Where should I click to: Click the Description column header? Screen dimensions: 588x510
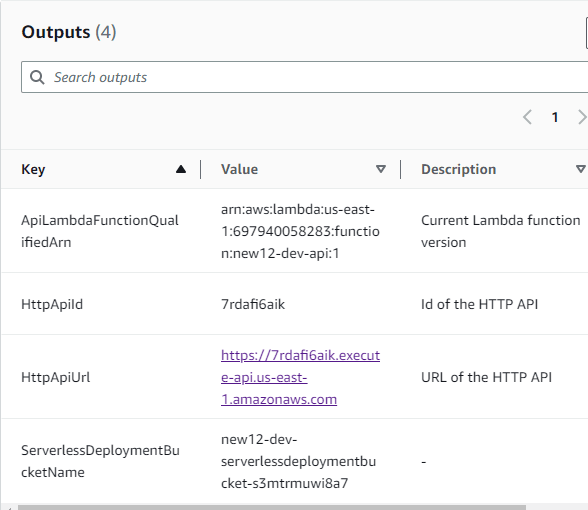click(x=459, y=170)
